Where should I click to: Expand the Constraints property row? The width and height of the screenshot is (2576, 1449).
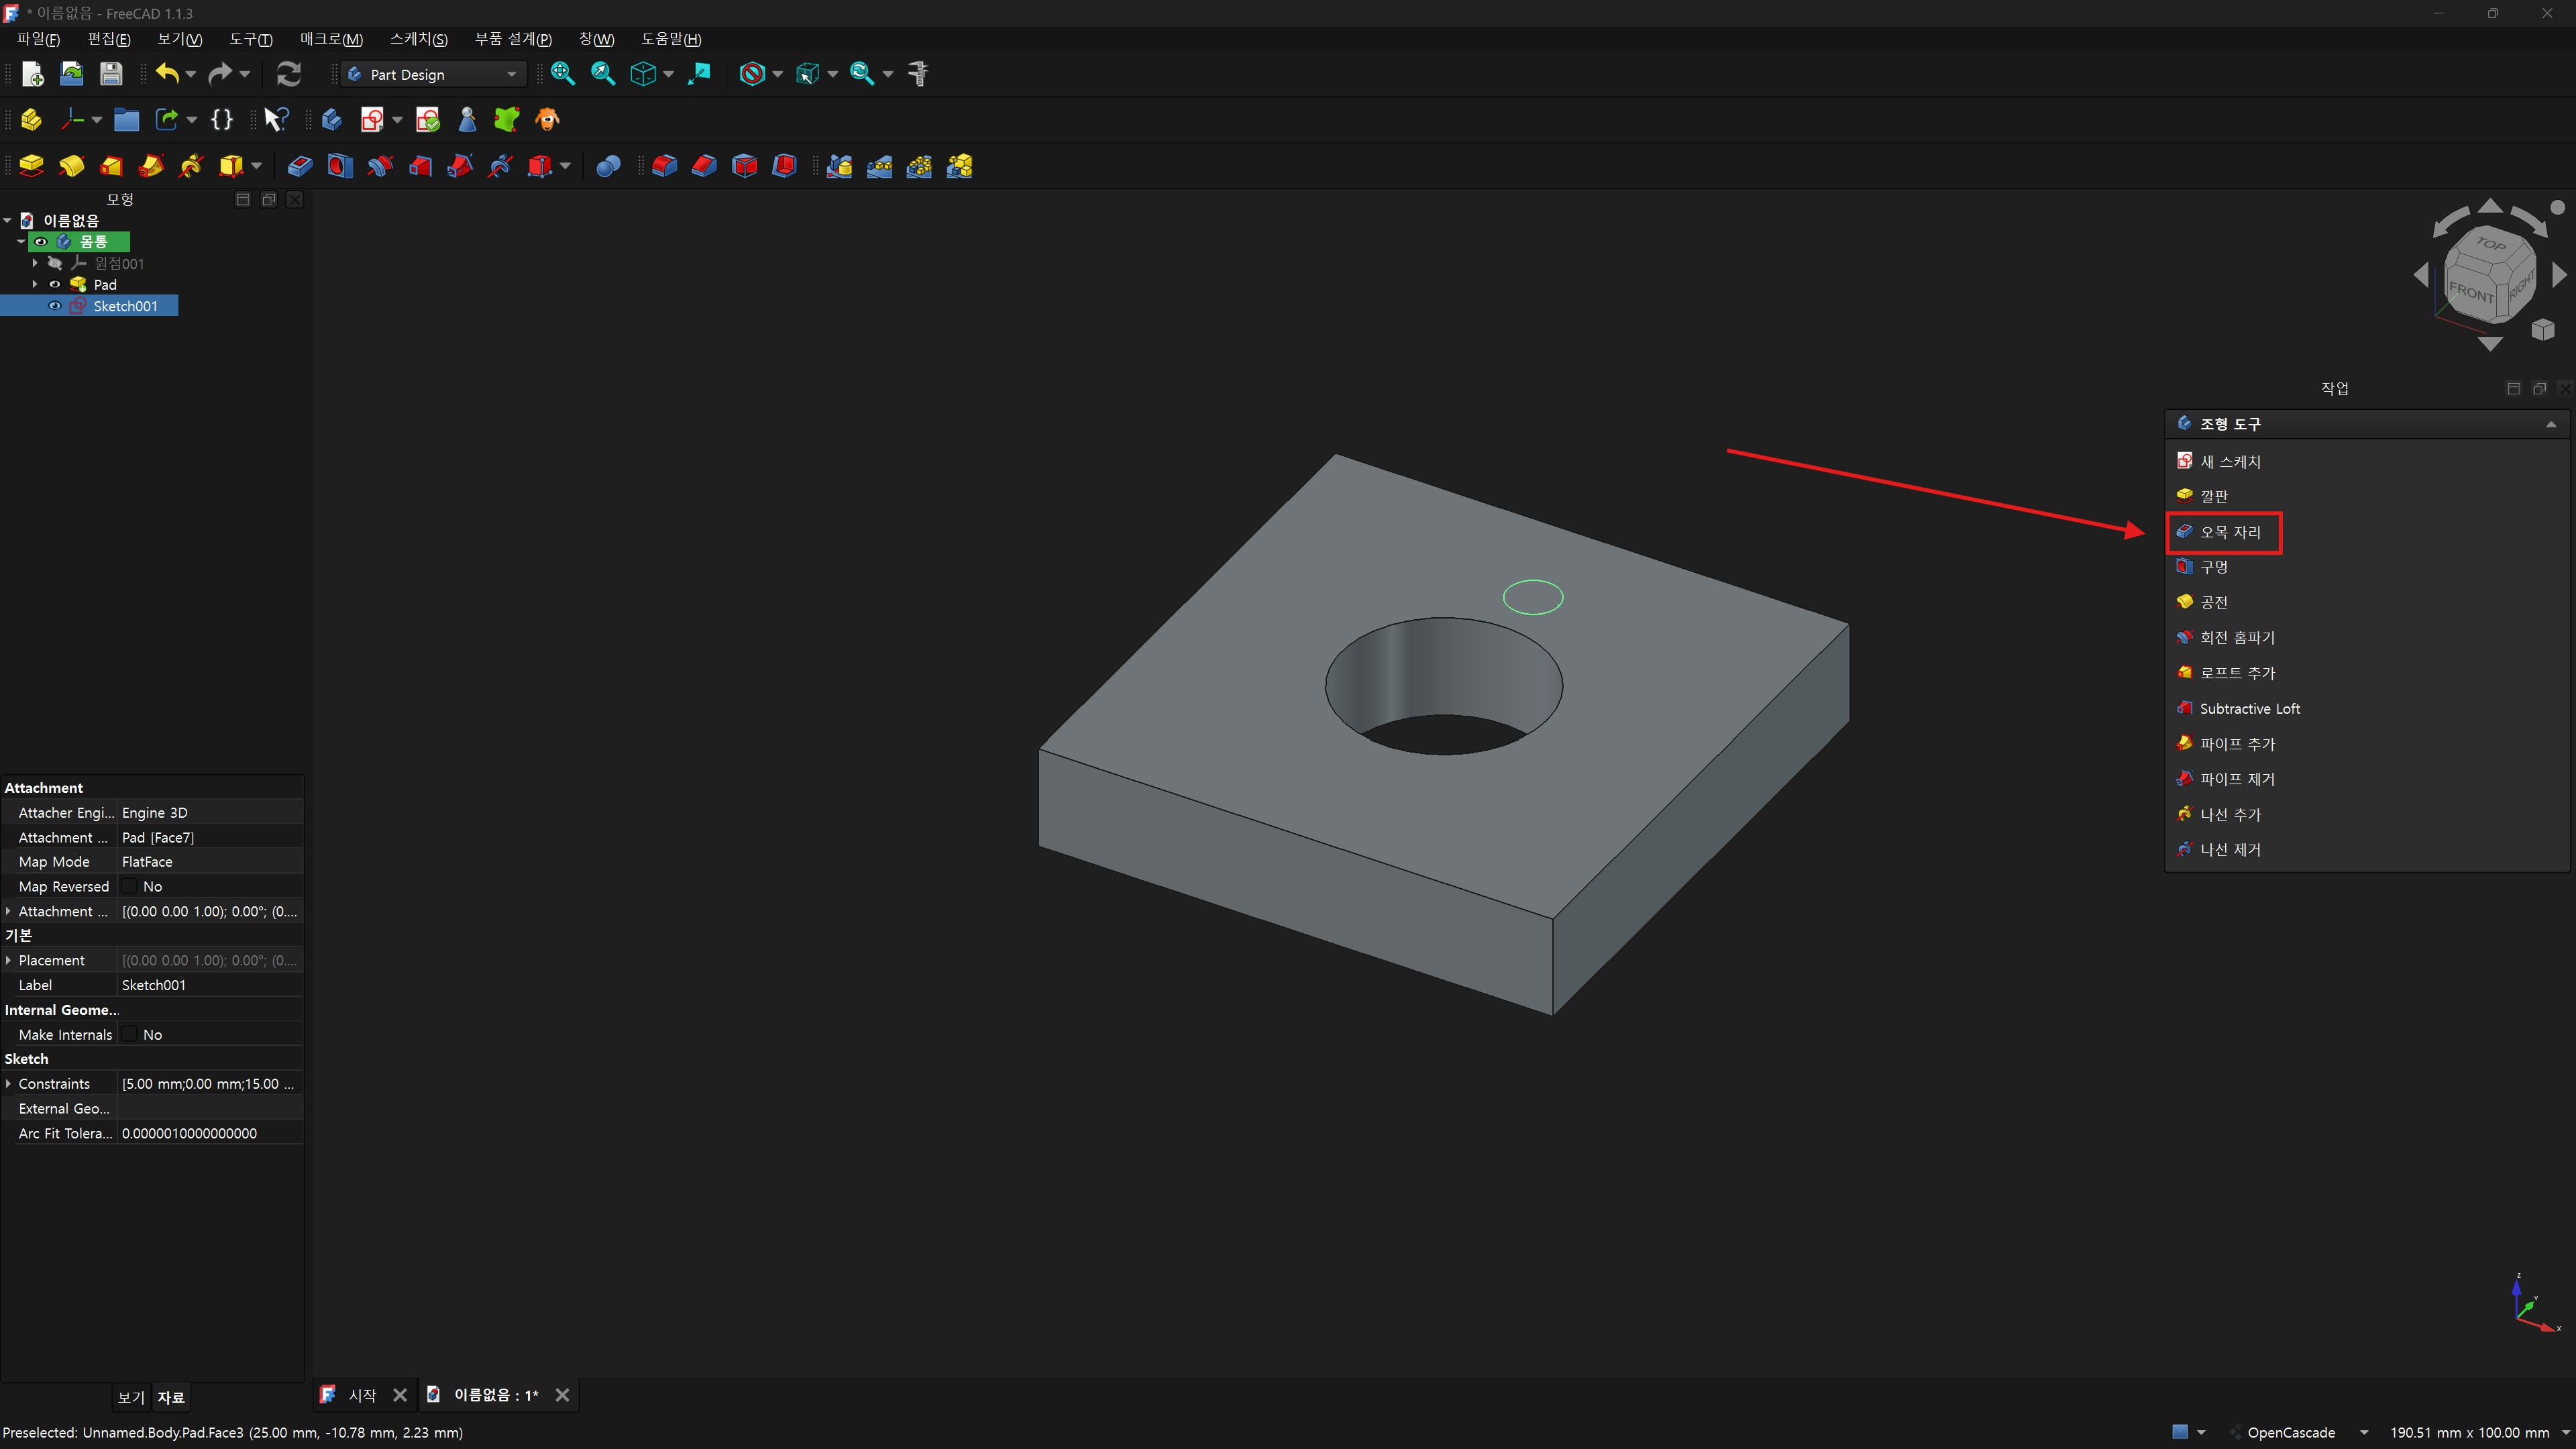pos(9,1084)
